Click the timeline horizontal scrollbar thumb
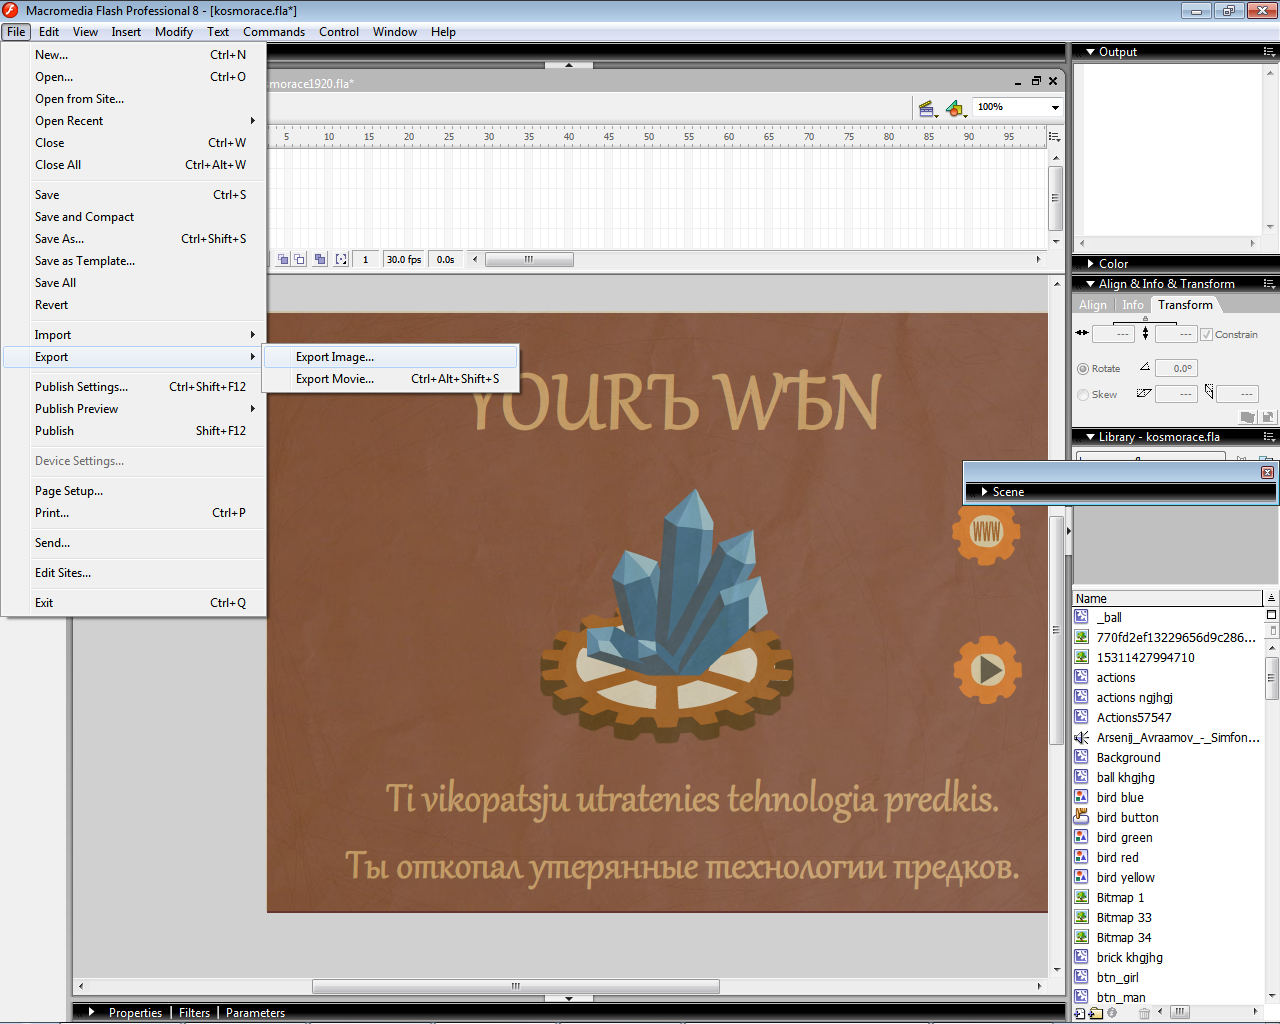 coord(529,260)
